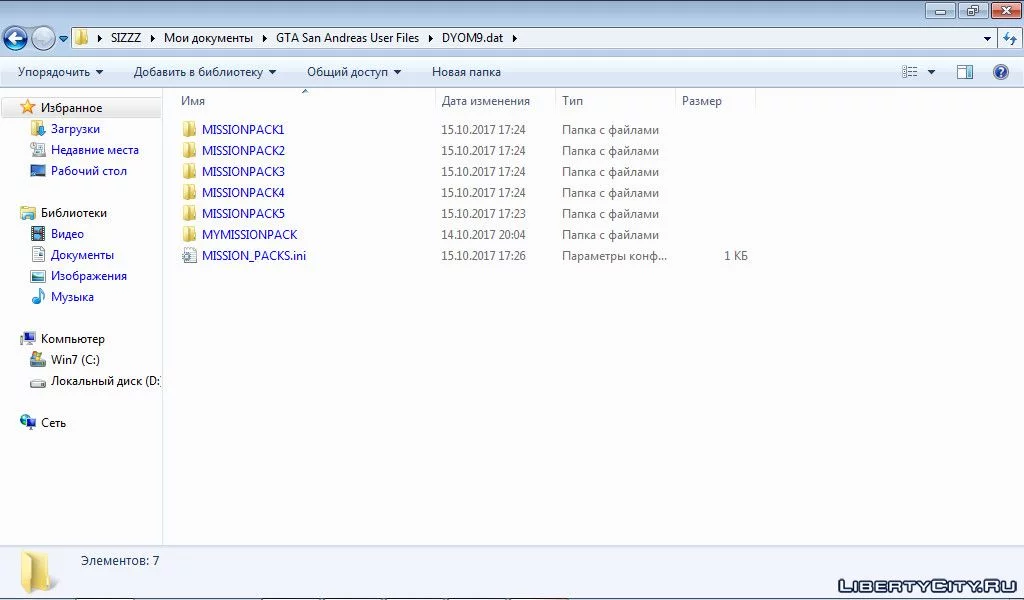Open the Общий доступ menu
Screen dimensions: 1024x600
pyautogui.click(x=354, y=72)
